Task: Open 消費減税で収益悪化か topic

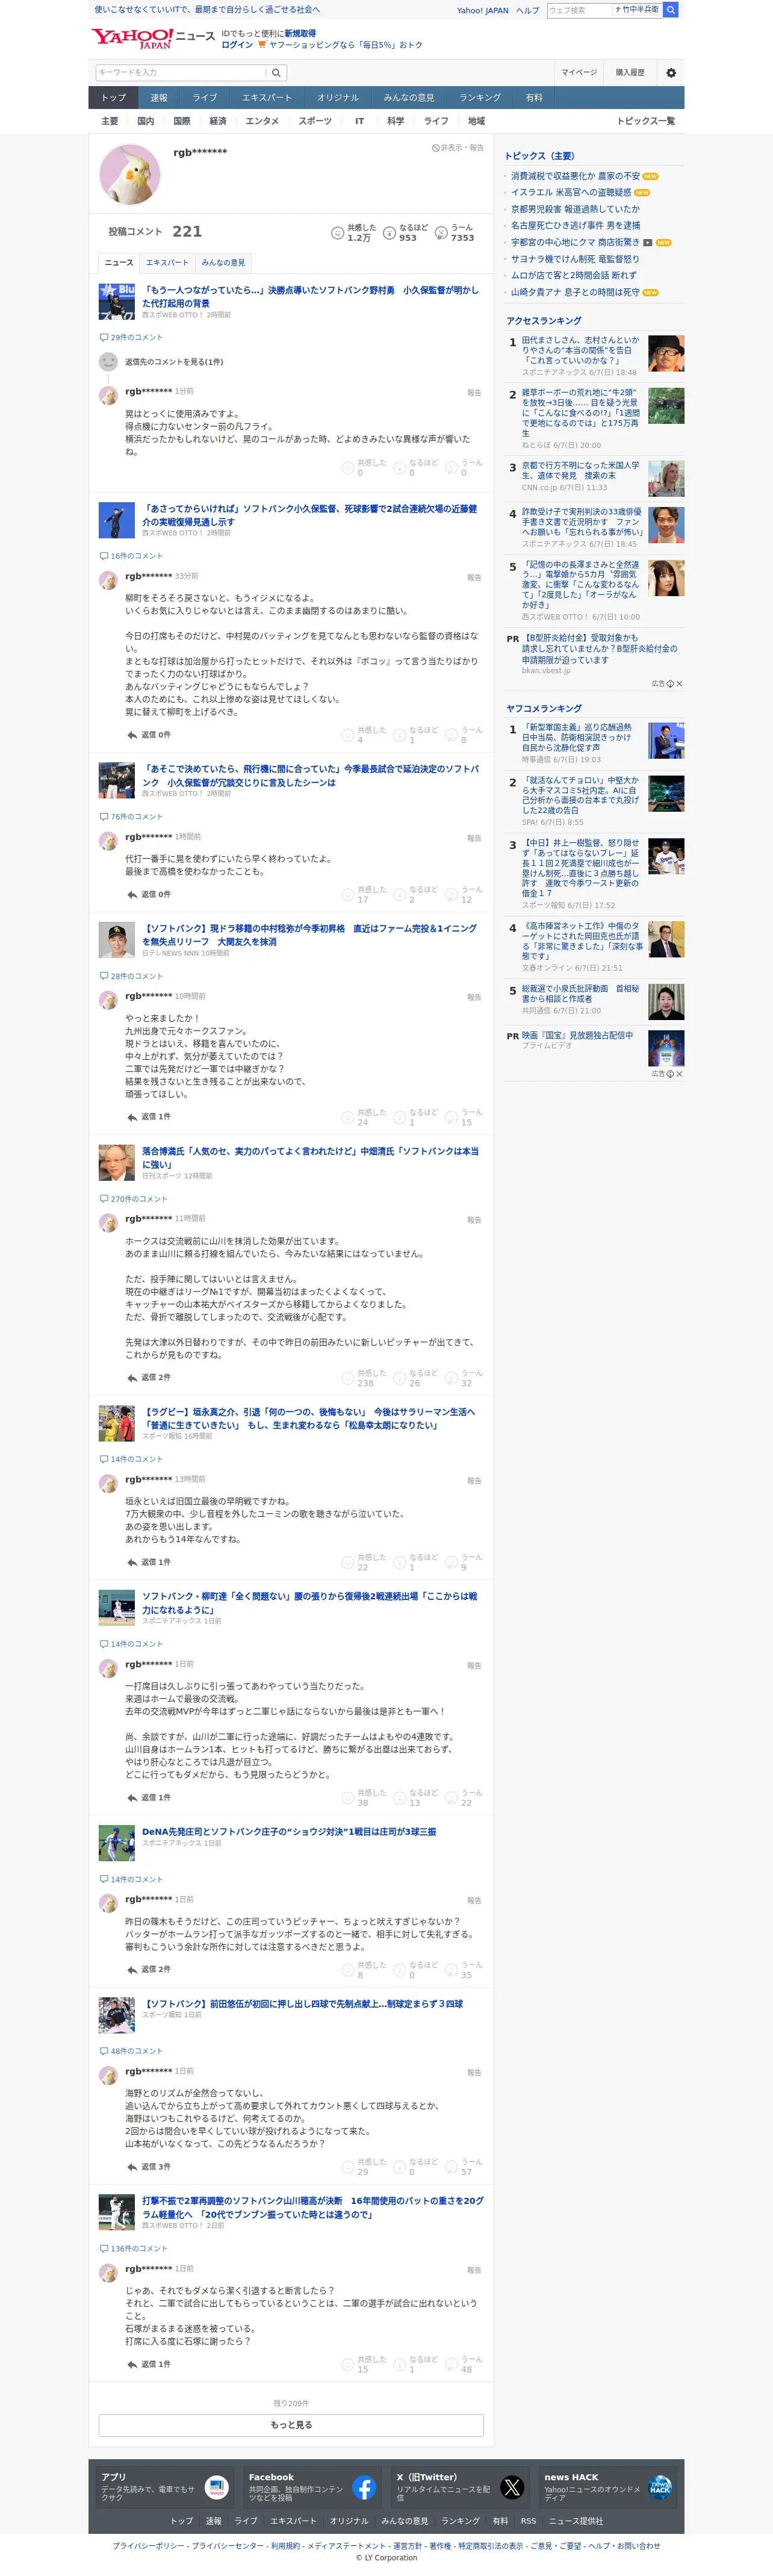Action: point(575,176)
